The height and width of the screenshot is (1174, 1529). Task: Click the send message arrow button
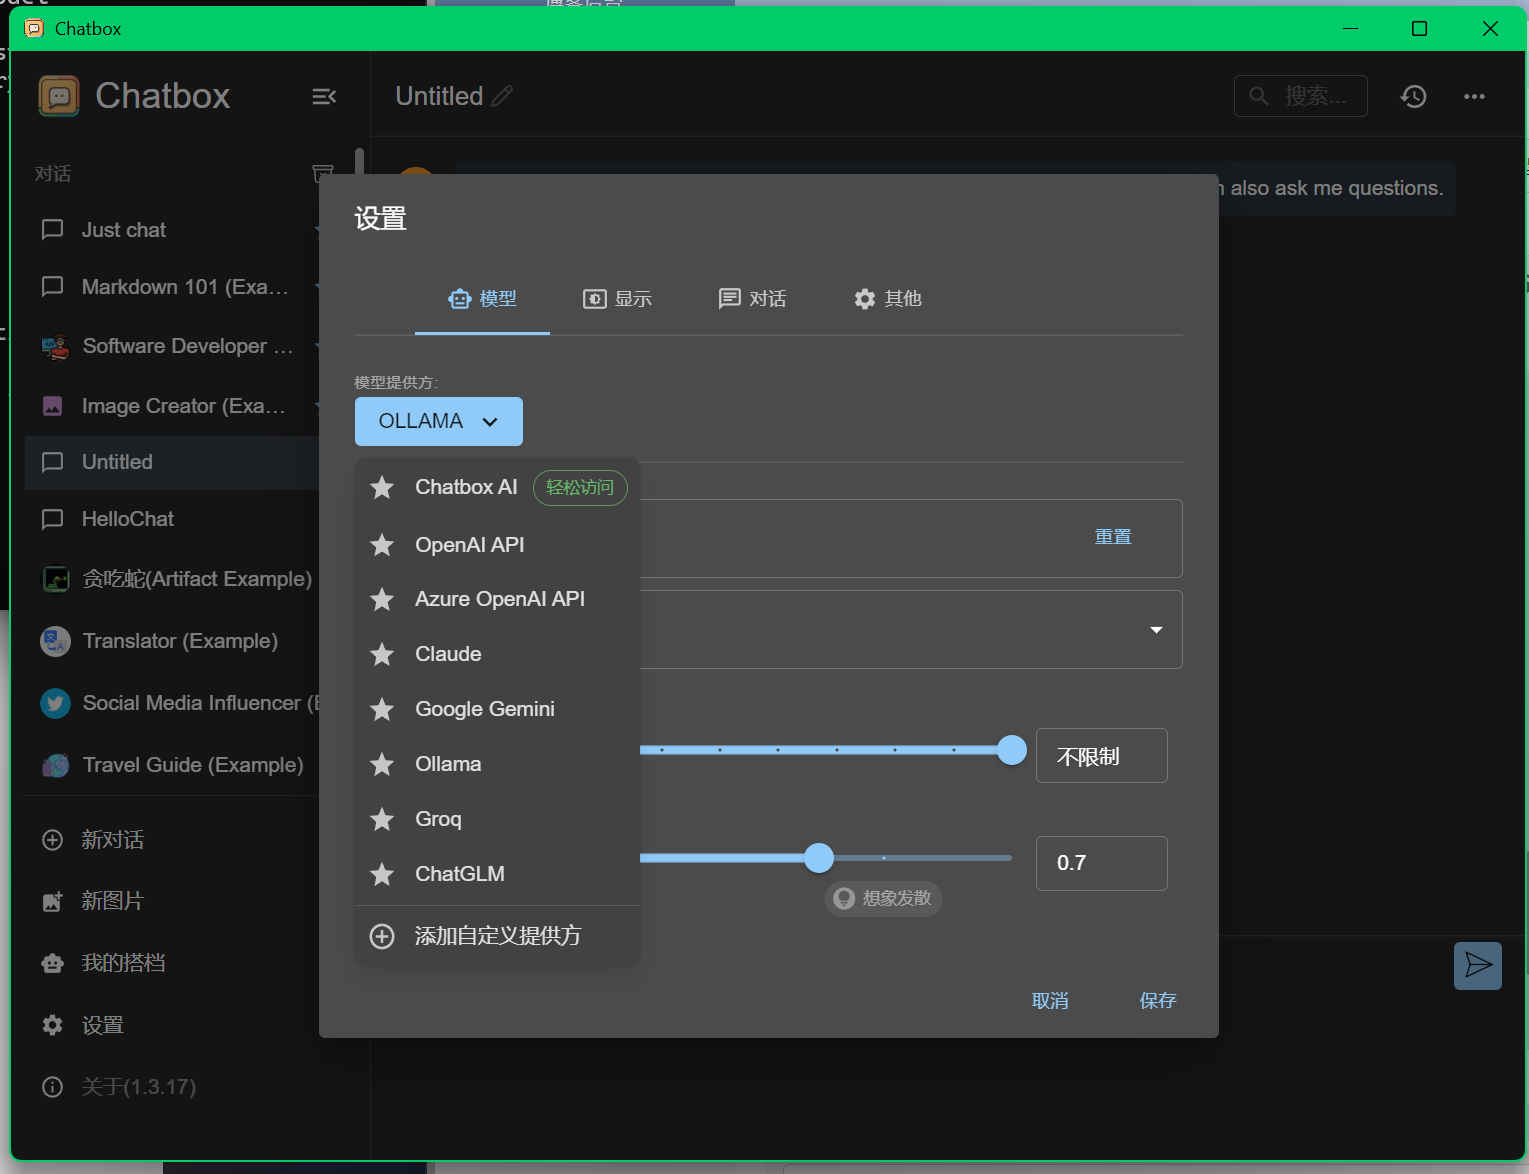(x=1478, y=965)
